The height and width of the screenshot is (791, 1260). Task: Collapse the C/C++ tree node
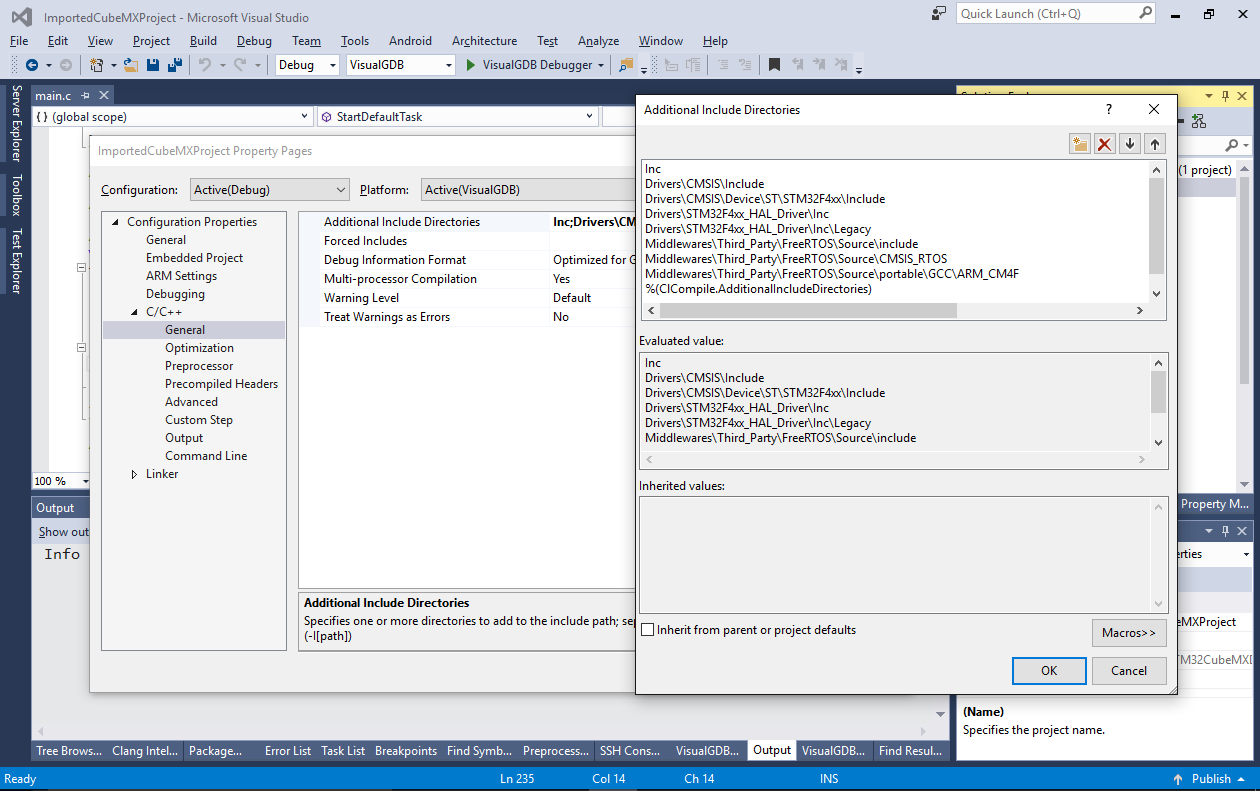(134, 312)
